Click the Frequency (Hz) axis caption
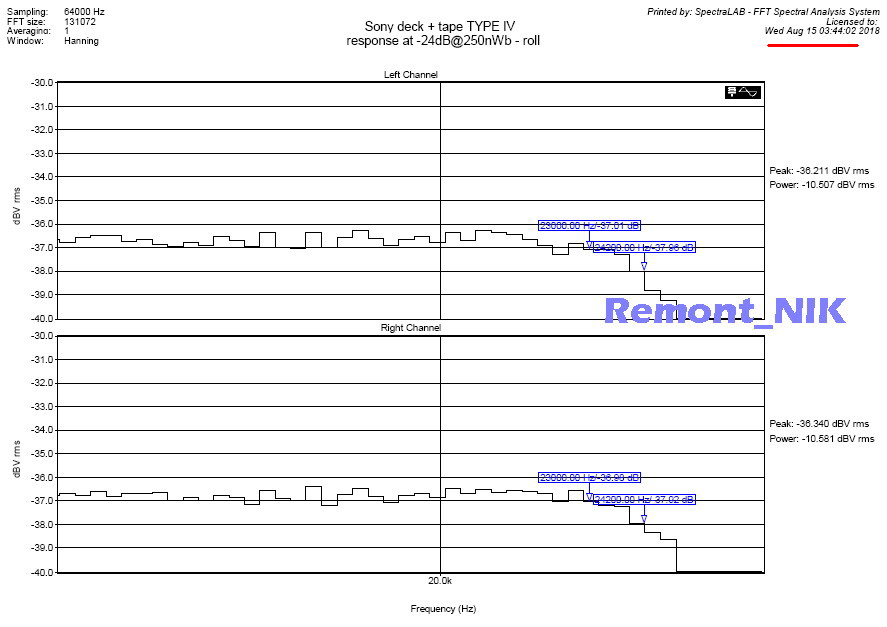The image size is (887, 627). [x=443, y=608]
